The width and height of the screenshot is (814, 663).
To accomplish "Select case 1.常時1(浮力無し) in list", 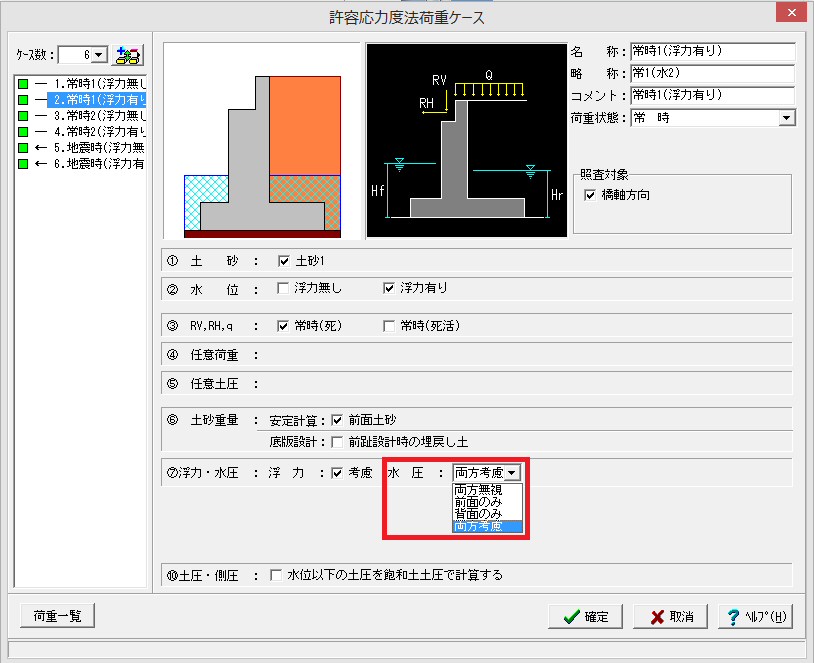I will point(100,84).
